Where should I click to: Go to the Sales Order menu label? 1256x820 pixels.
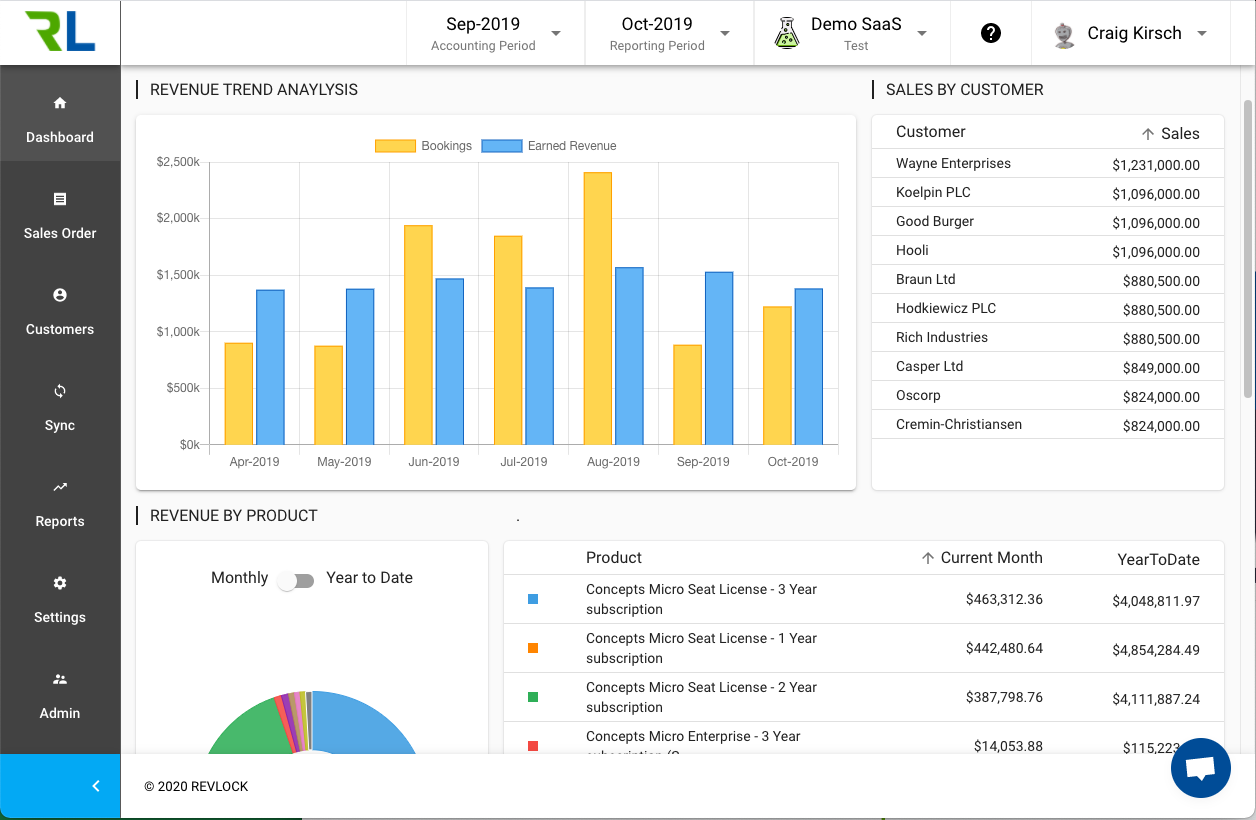click(60, 233)
